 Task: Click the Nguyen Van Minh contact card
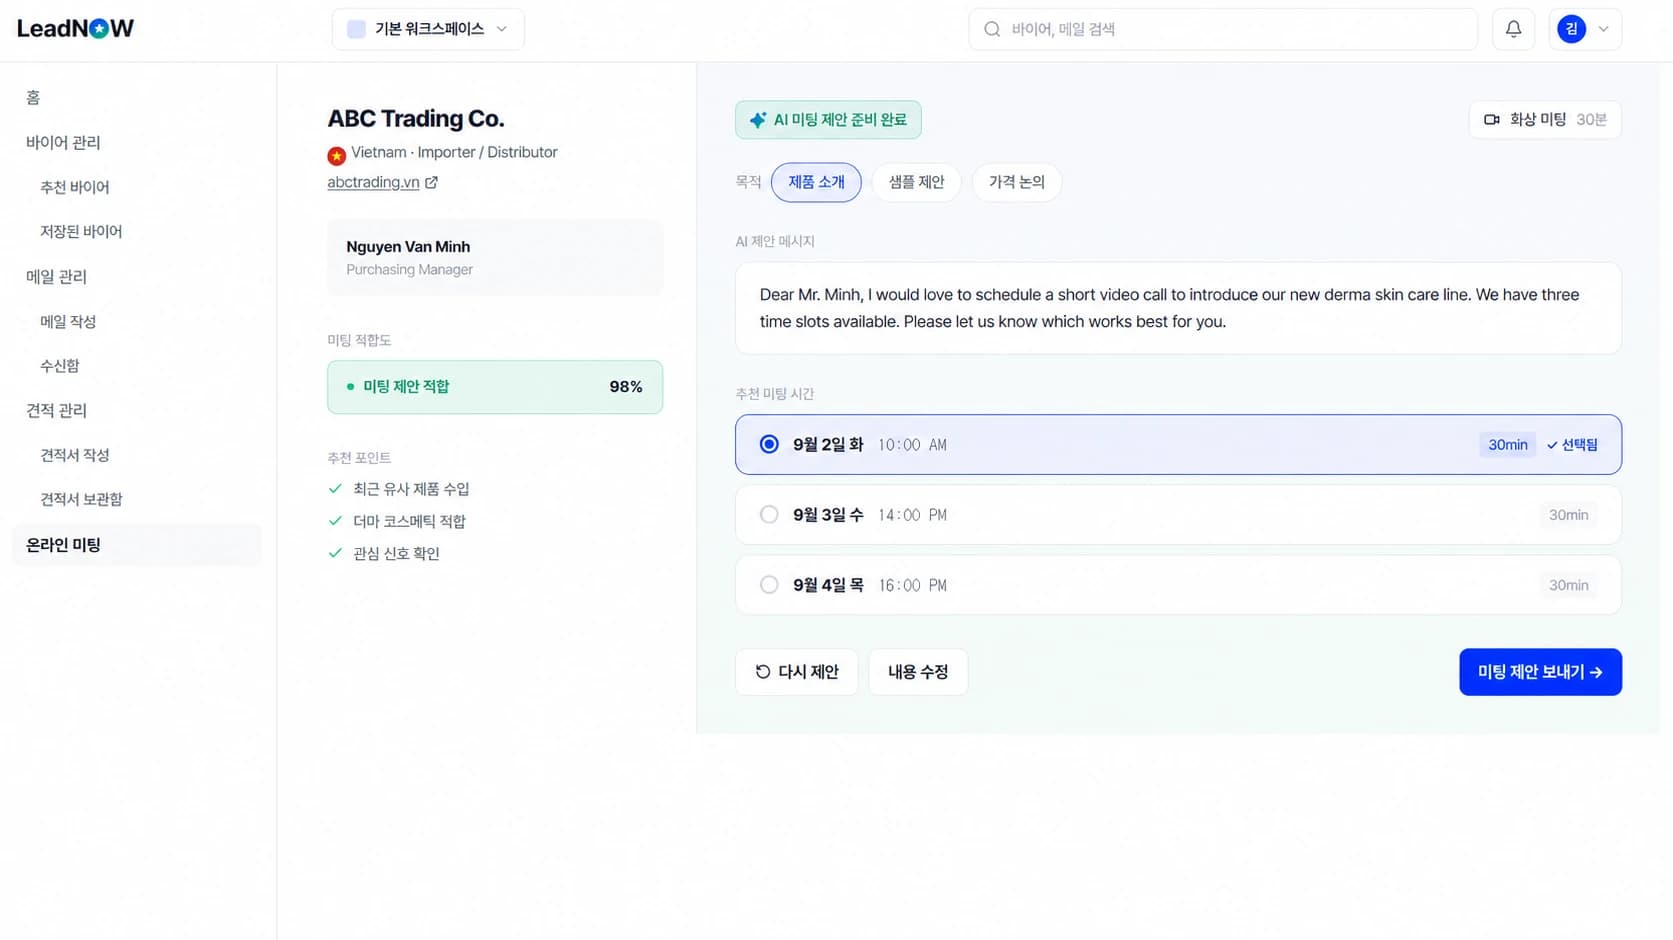tap(495, 258)
